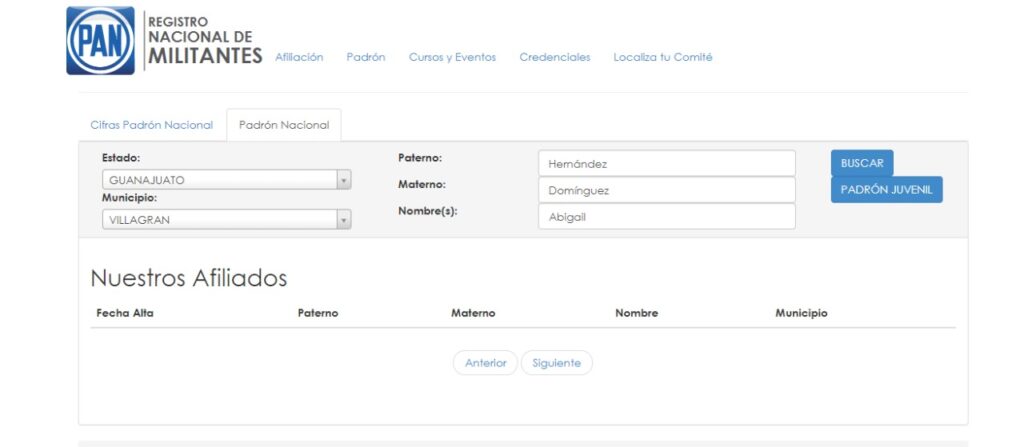
Task: Open the Municipio dropdown showing VILLAGRAN
Action: [226, 220]
